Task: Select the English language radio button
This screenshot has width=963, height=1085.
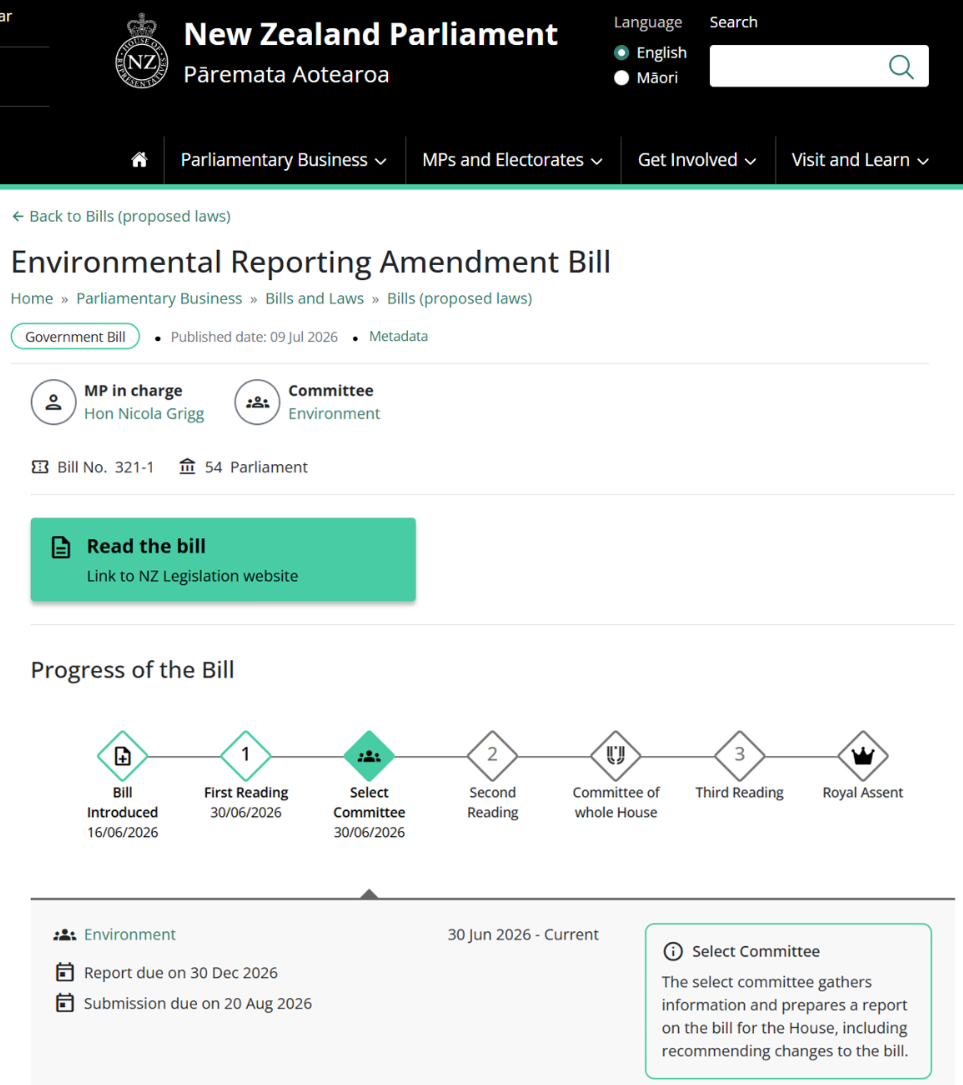Action: coord(621,53)
